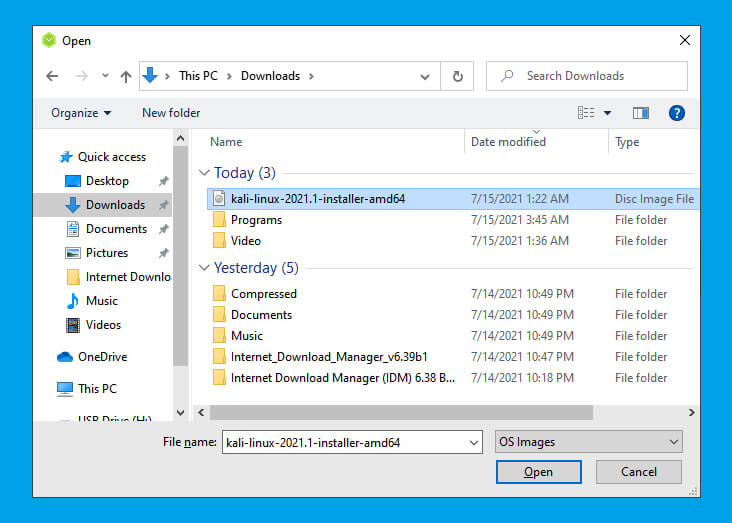Go back using the back arrow
The height and width of the screenshot is (523, 732).
click(52, 76)
